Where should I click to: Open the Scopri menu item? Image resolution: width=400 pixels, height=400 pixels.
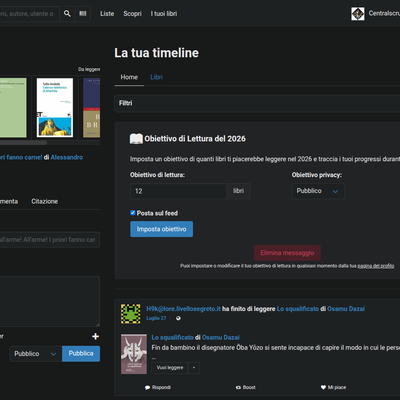(132, 14)
